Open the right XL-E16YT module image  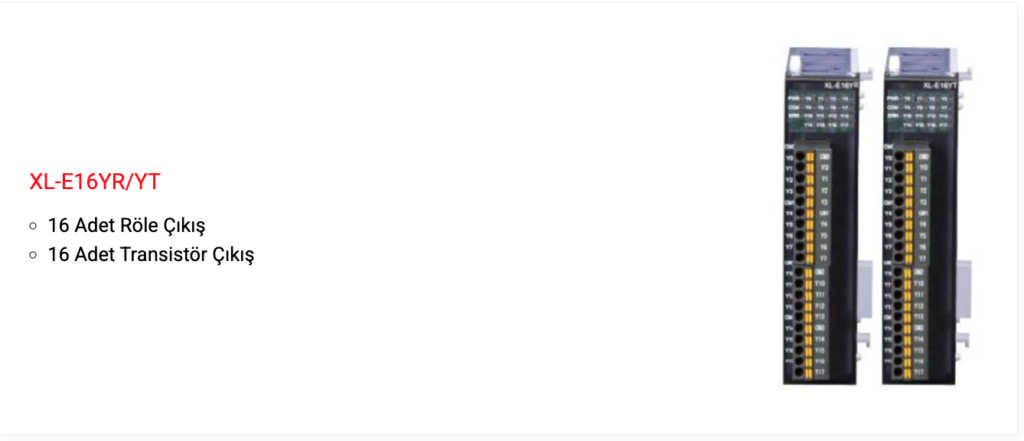tap(923, 216)
